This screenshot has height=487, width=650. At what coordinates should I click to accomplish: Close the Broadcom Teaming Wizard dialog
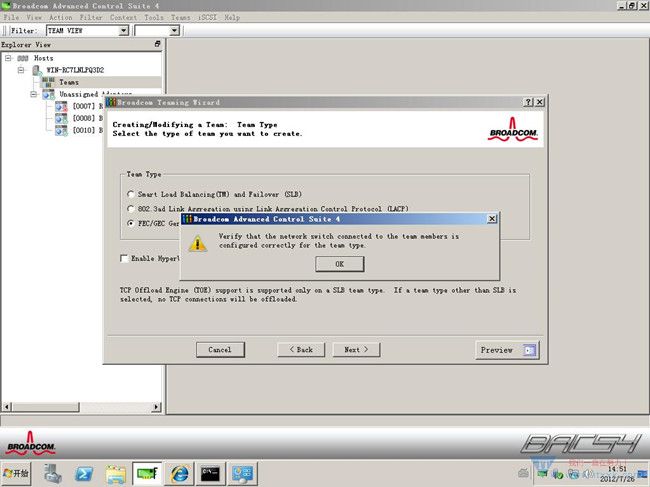(539, 102)
